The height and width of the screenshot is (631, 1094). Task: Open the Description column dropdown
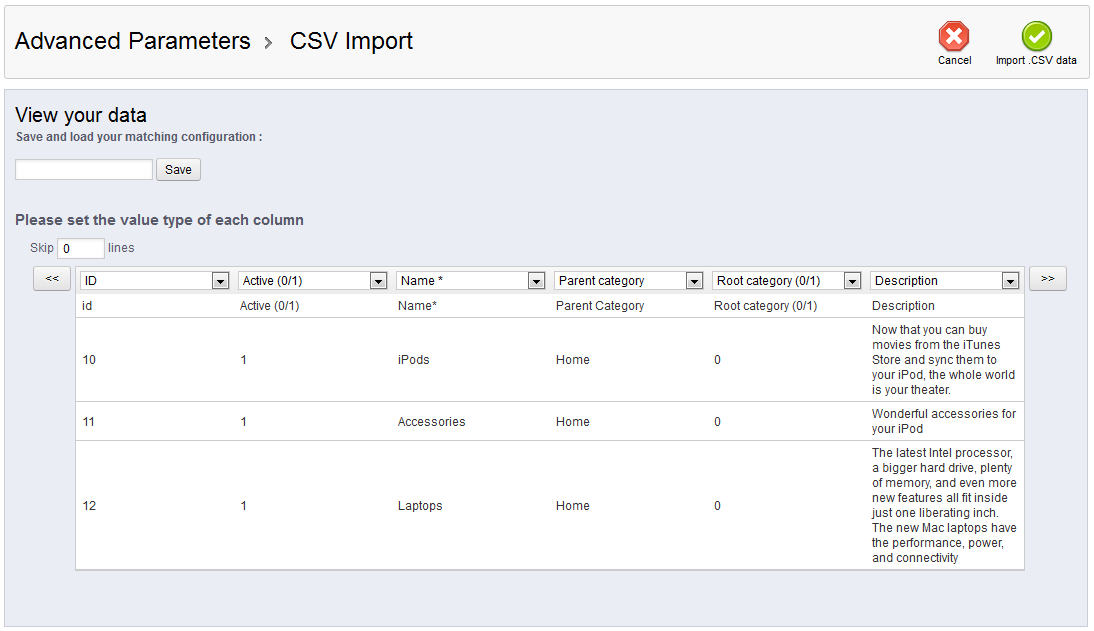[x=1010, y=281]
